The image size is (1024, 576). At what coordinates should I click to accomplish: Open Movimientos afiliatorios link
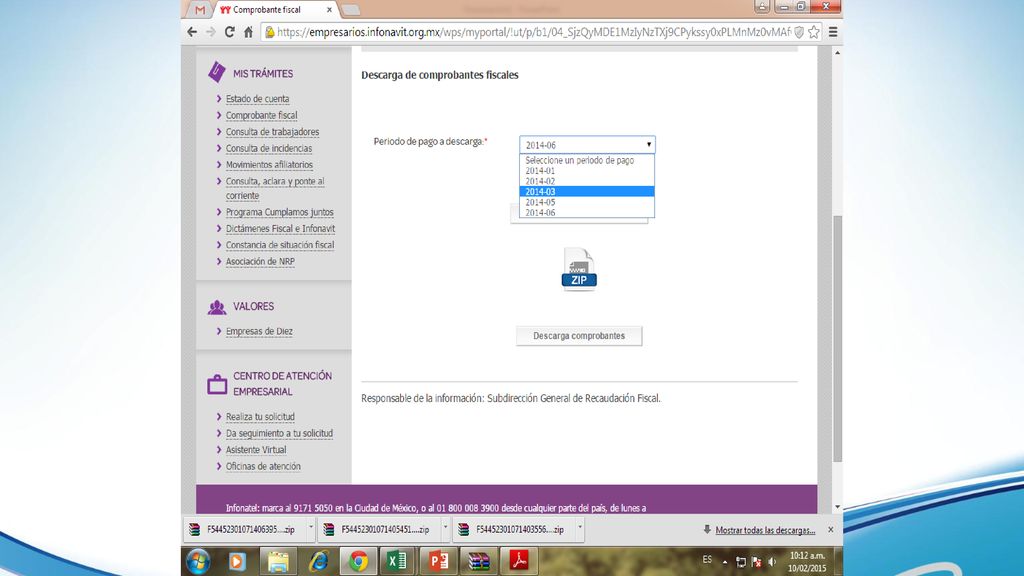click(x=269, y=165)
